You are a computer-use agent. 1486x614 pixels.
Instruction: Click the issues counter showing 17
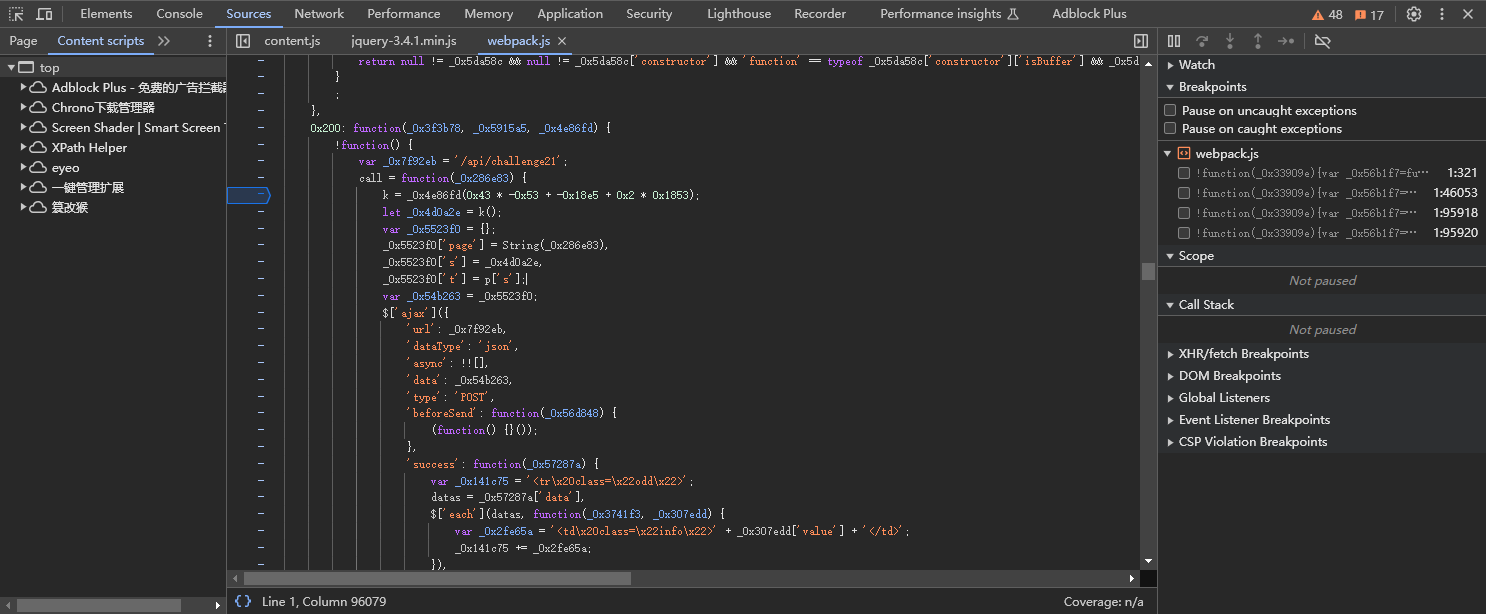pyautogui.click(x=1369, y=14)
